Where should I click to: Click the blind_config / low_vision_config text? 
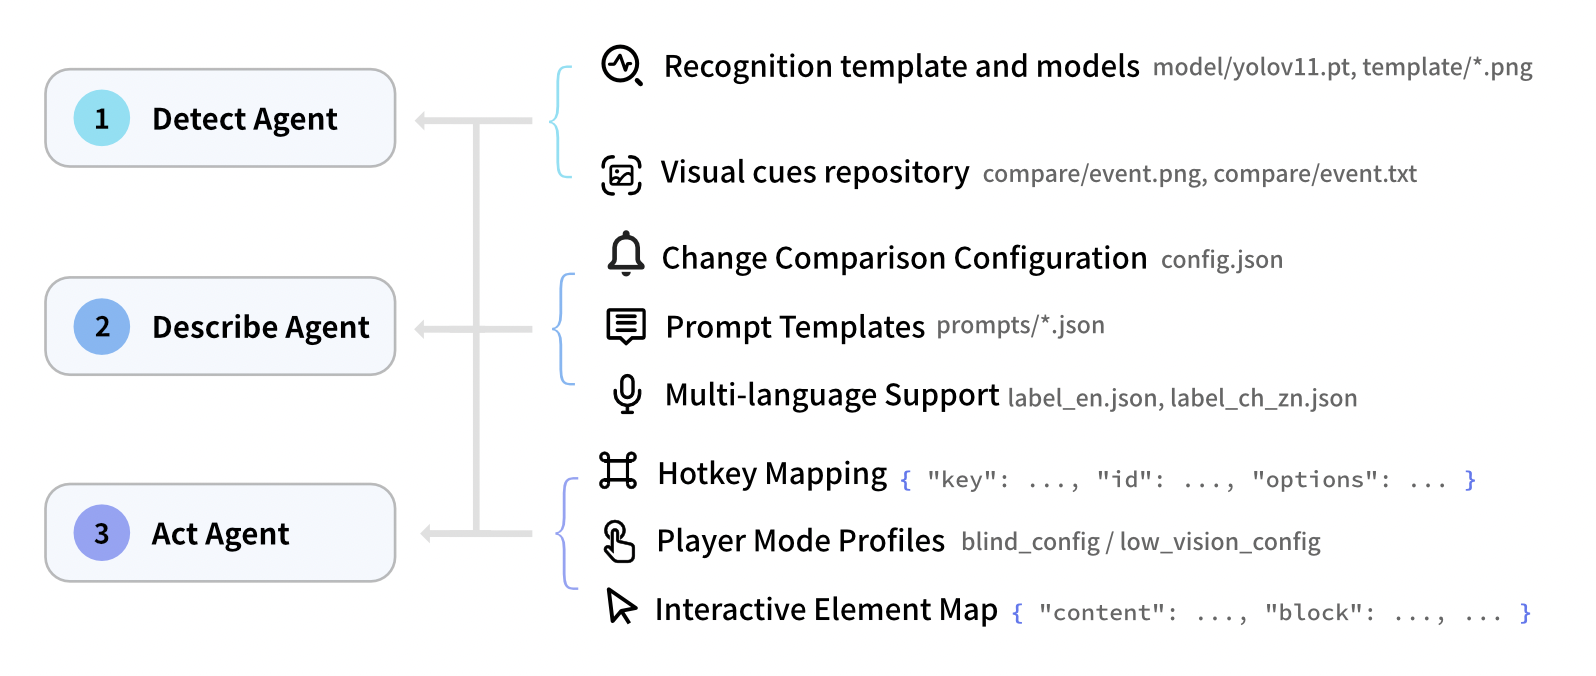[x=1140, y=542]
